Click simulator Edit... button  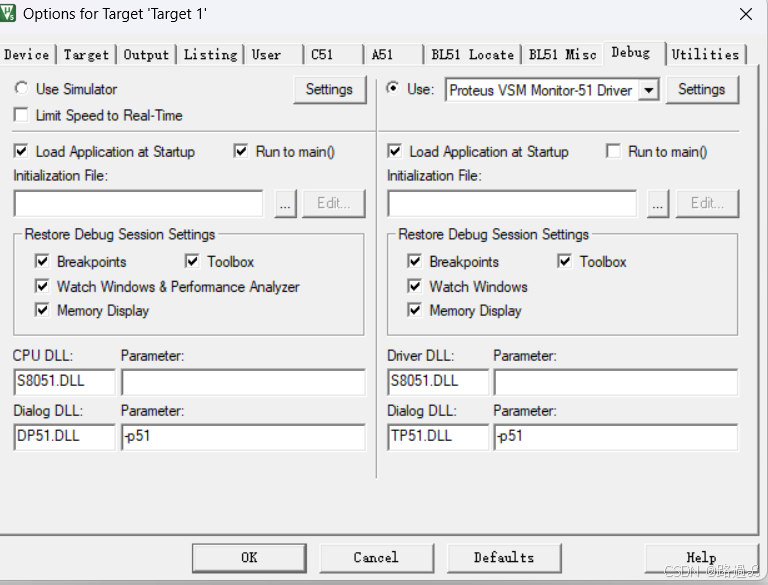click(334, 203)
